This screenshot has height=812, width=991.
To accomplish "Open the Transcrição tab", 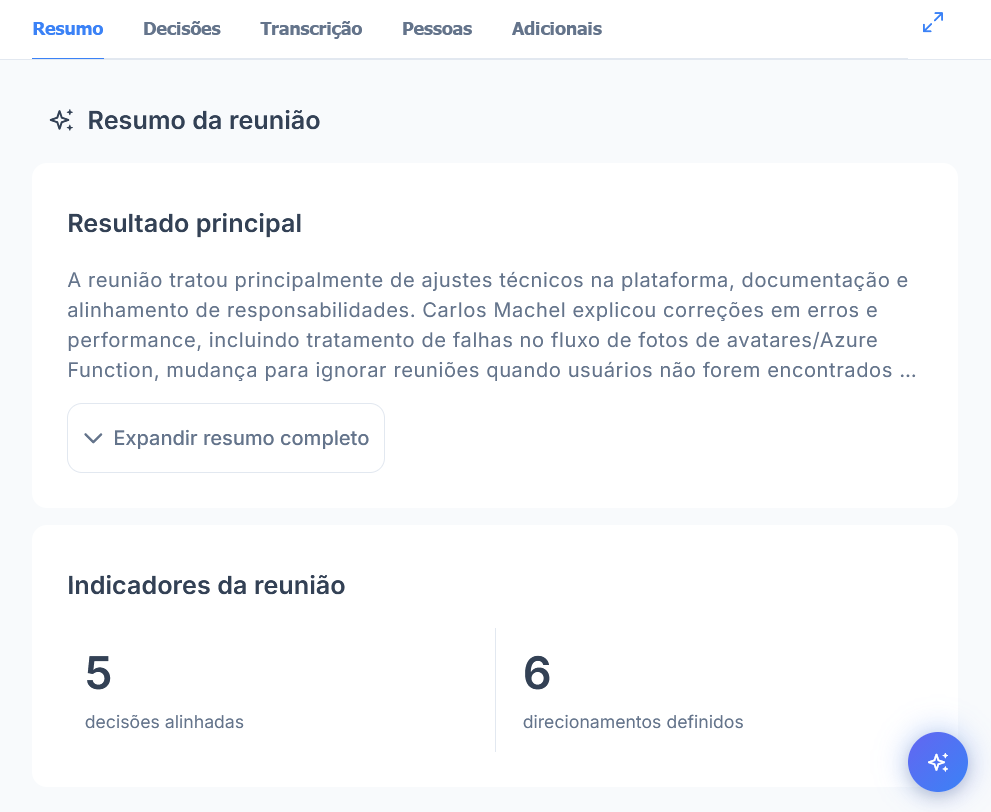I will pyautogui.click(x=311, y=29).
